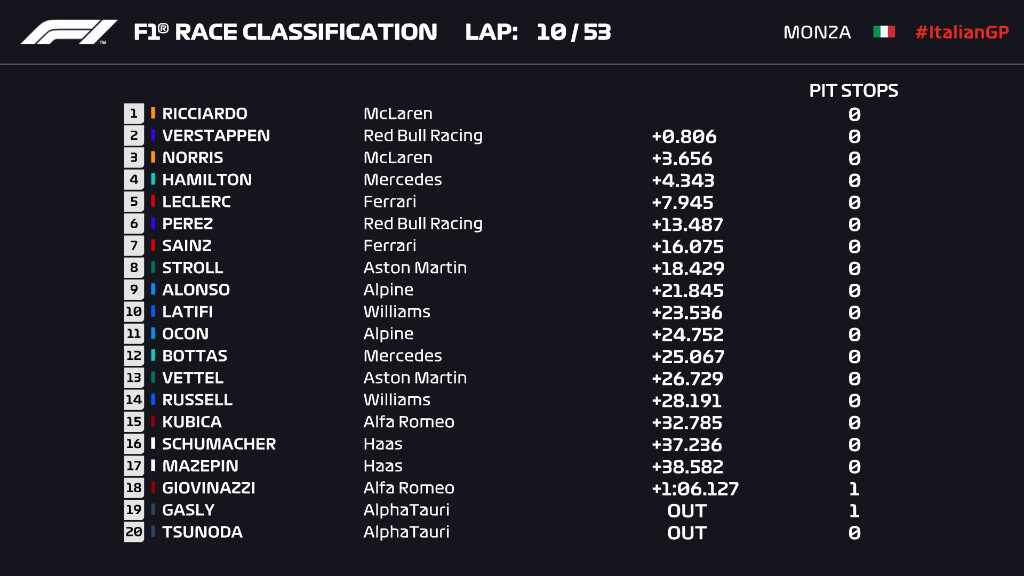1024x576 pixels.
Task: Select the PIT STOPS column header
Action: pyautogui.click(x=853, y=91)
